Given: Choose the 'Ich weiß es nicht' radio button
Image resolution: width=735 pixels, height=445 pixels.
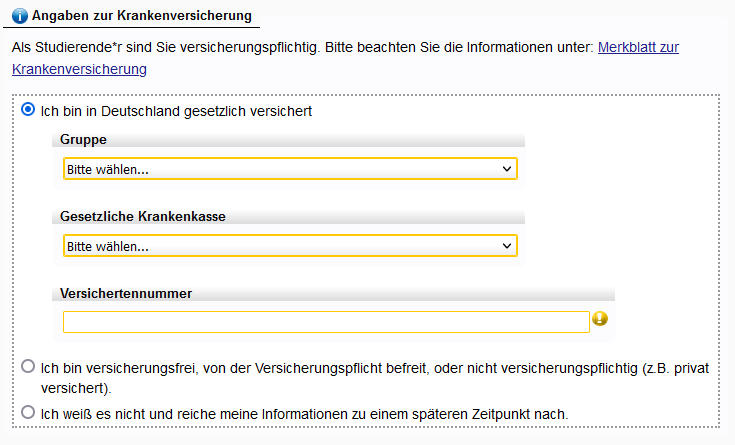Looking at the screenshot, I should click(28, 412).
